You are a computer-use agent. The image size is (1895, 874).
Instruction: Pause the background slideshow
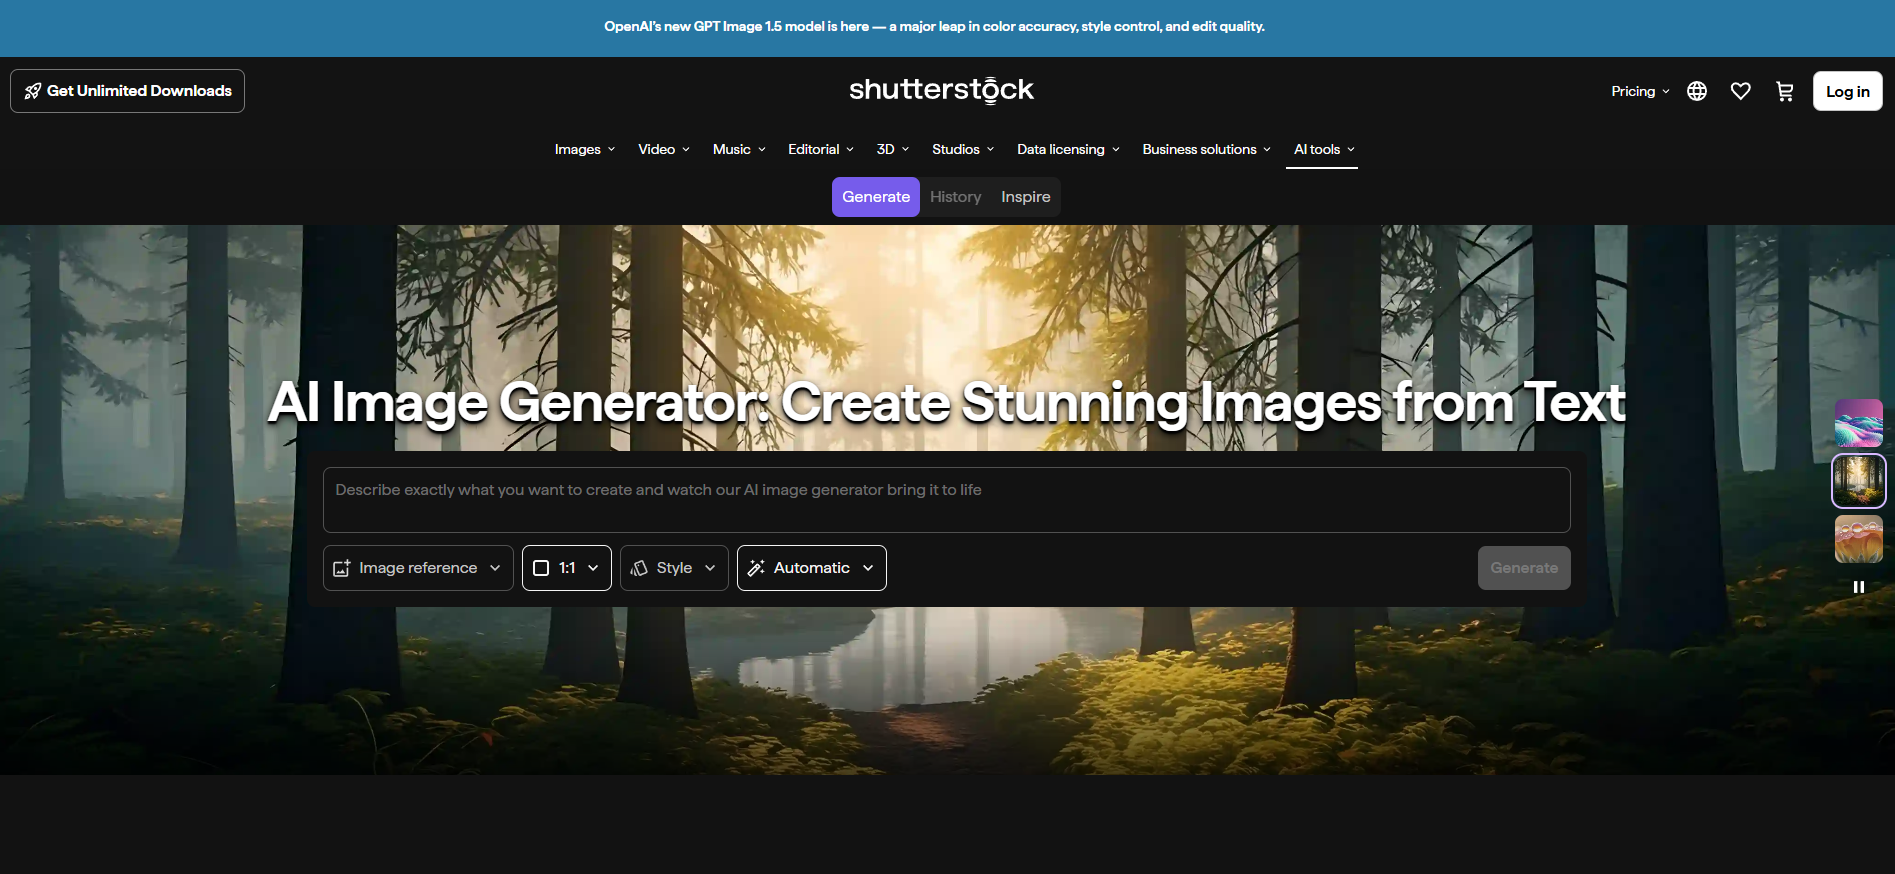(x=1859, y=587)
